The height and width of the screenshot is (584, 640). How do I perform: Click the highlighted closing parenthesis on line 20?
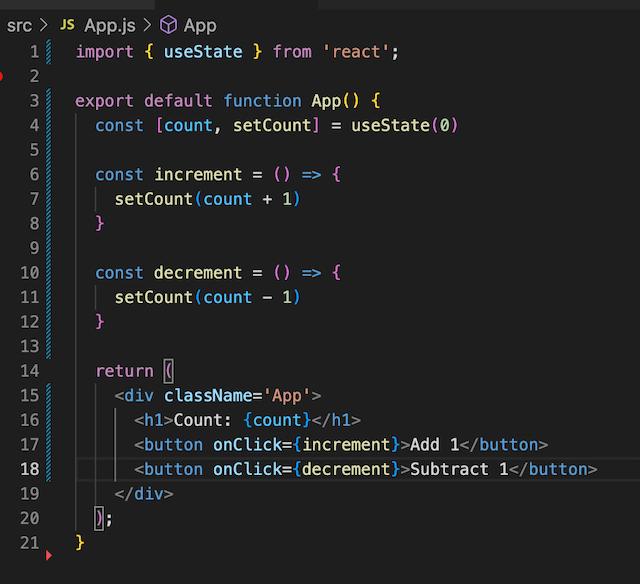[x=99, y=519]
